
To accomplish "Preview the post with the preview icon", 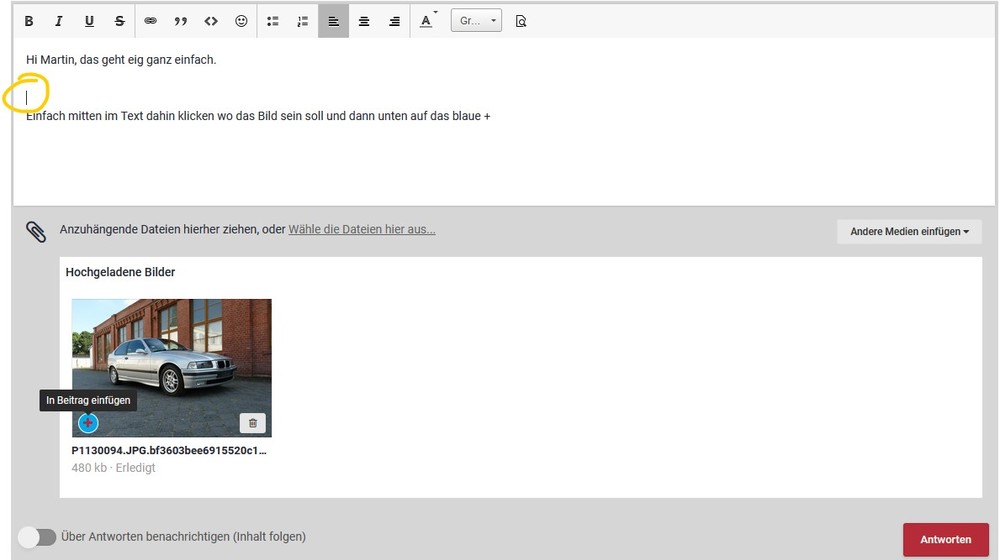I will coord(520,21).
